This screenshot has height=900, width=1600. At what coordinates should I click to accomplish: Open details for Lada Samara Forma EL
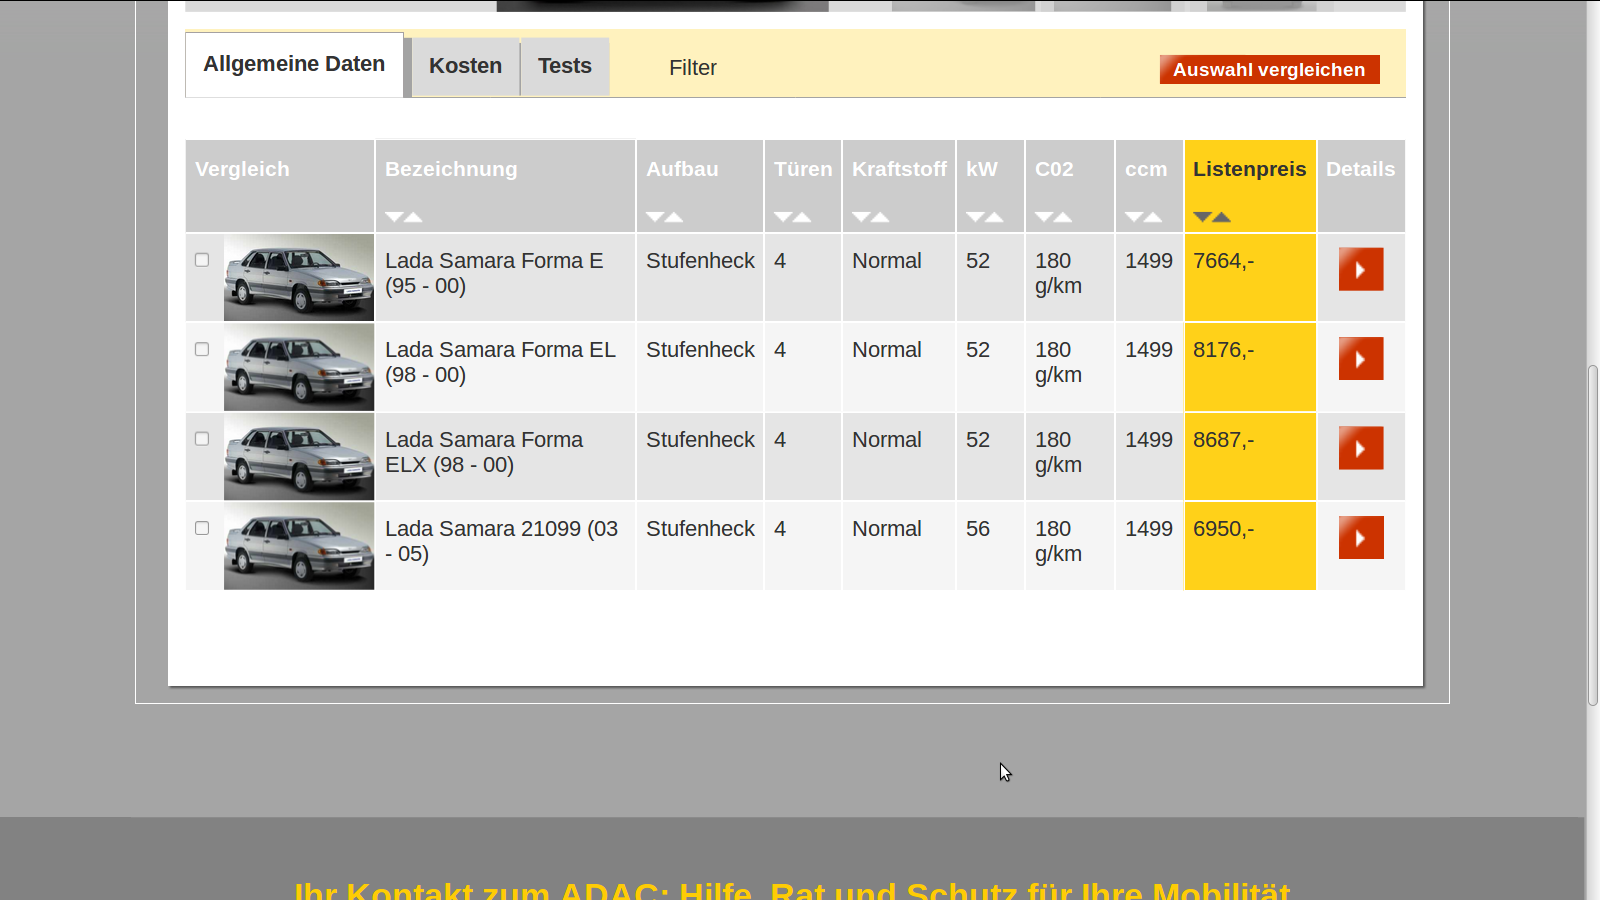click(1361, 358)
